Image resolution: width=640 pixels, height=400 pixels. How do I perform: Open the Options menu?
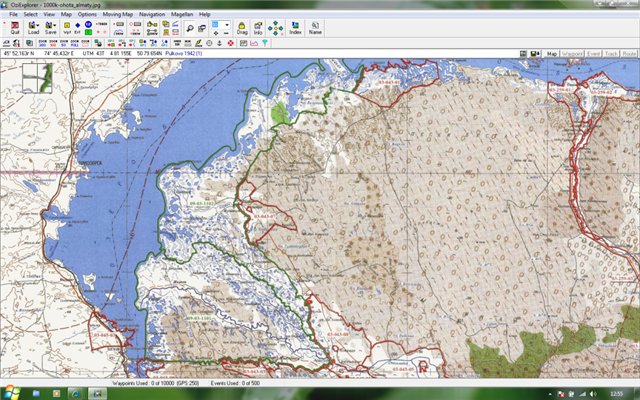point(87,14)
